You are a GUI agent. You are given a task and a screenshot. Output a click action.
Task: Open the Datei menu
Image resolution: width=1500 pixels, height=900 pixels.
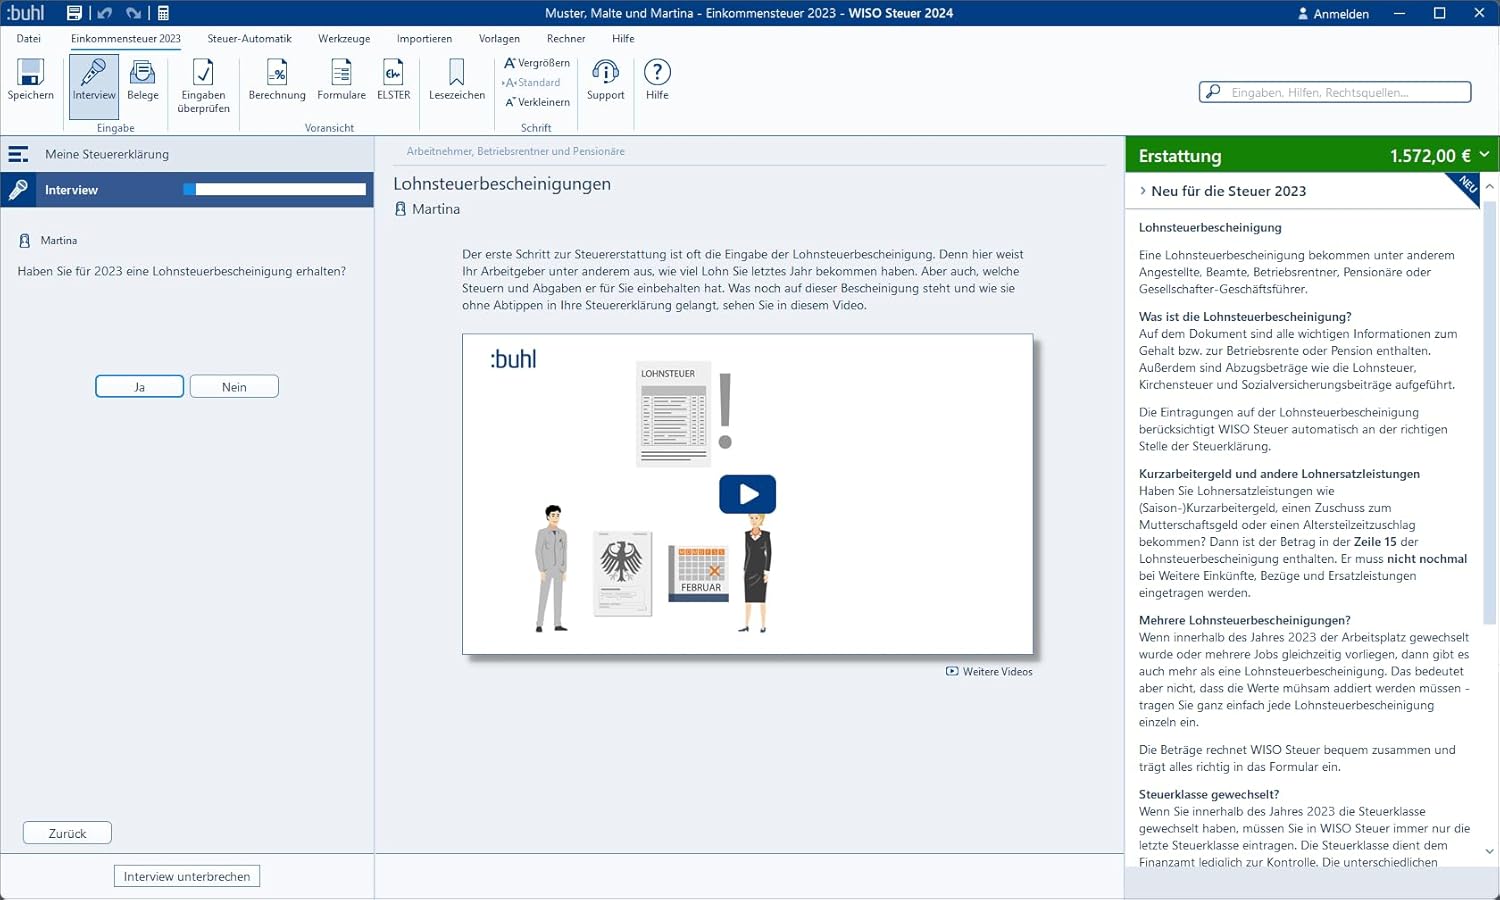coord(29,38)
